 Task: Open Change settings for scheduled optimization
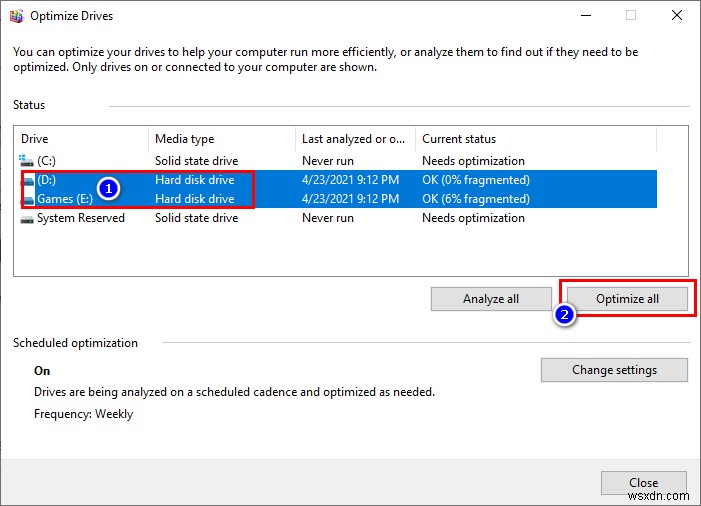614,370
